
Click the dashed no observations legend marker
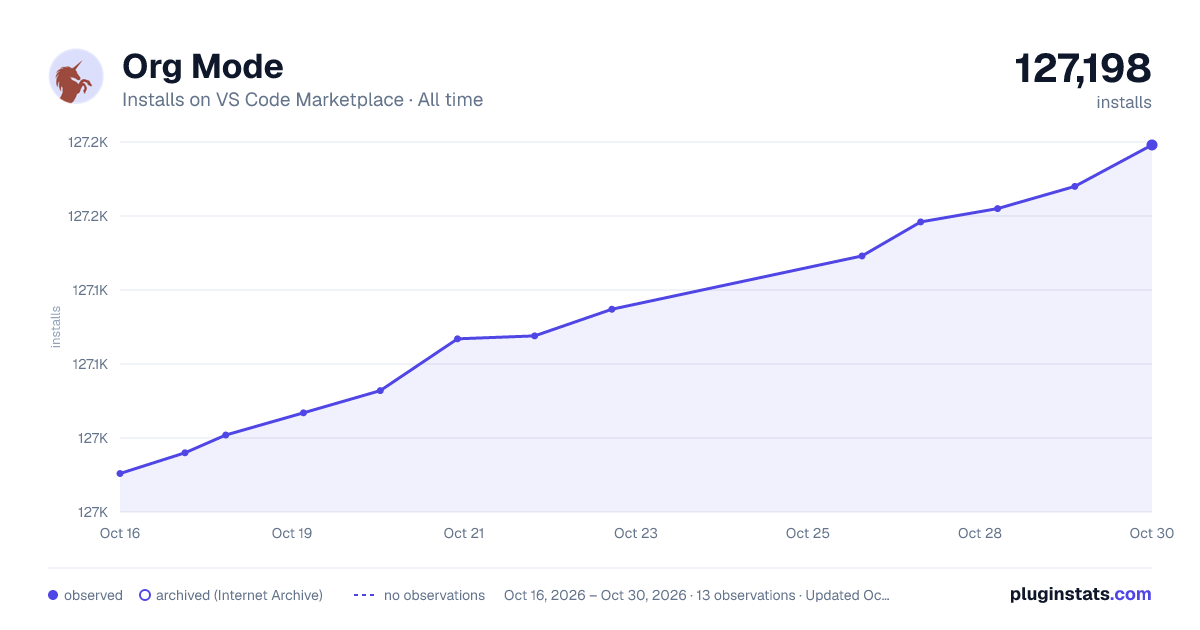(x=363, y=595)
